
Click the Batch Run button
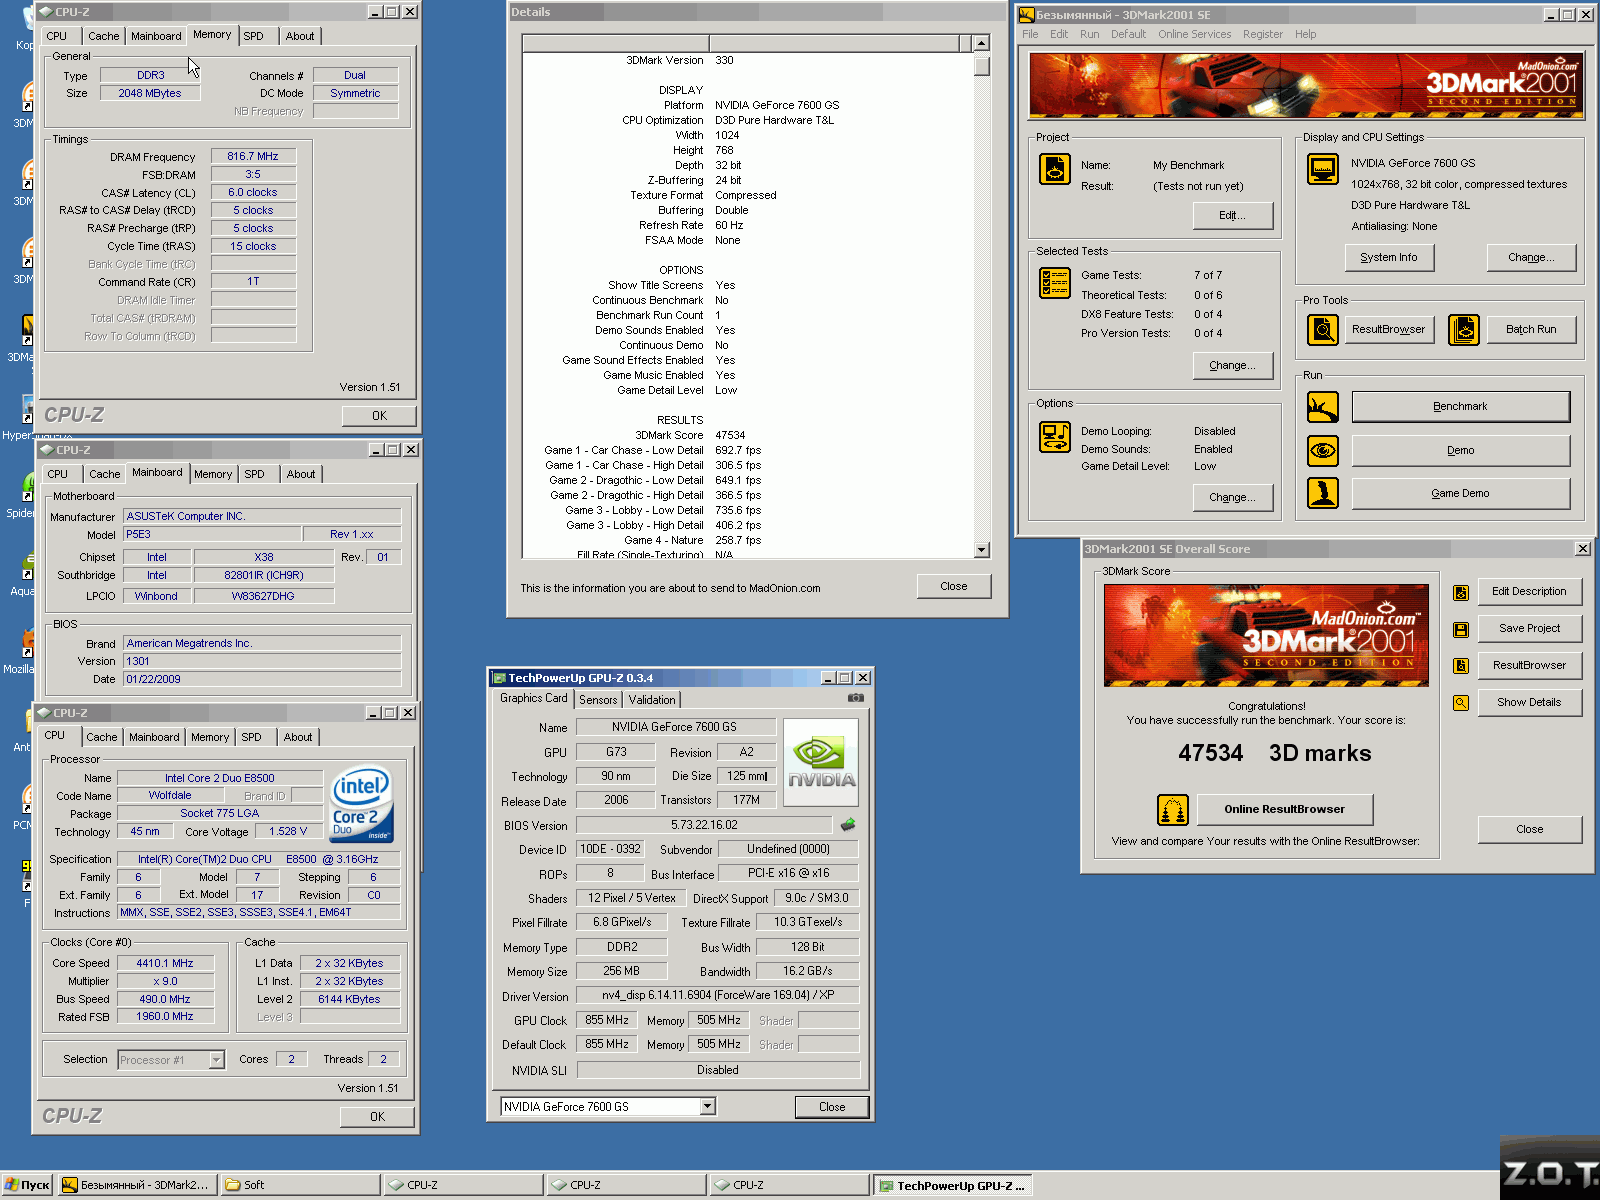pyautogui.click(x=1531, y=329)
